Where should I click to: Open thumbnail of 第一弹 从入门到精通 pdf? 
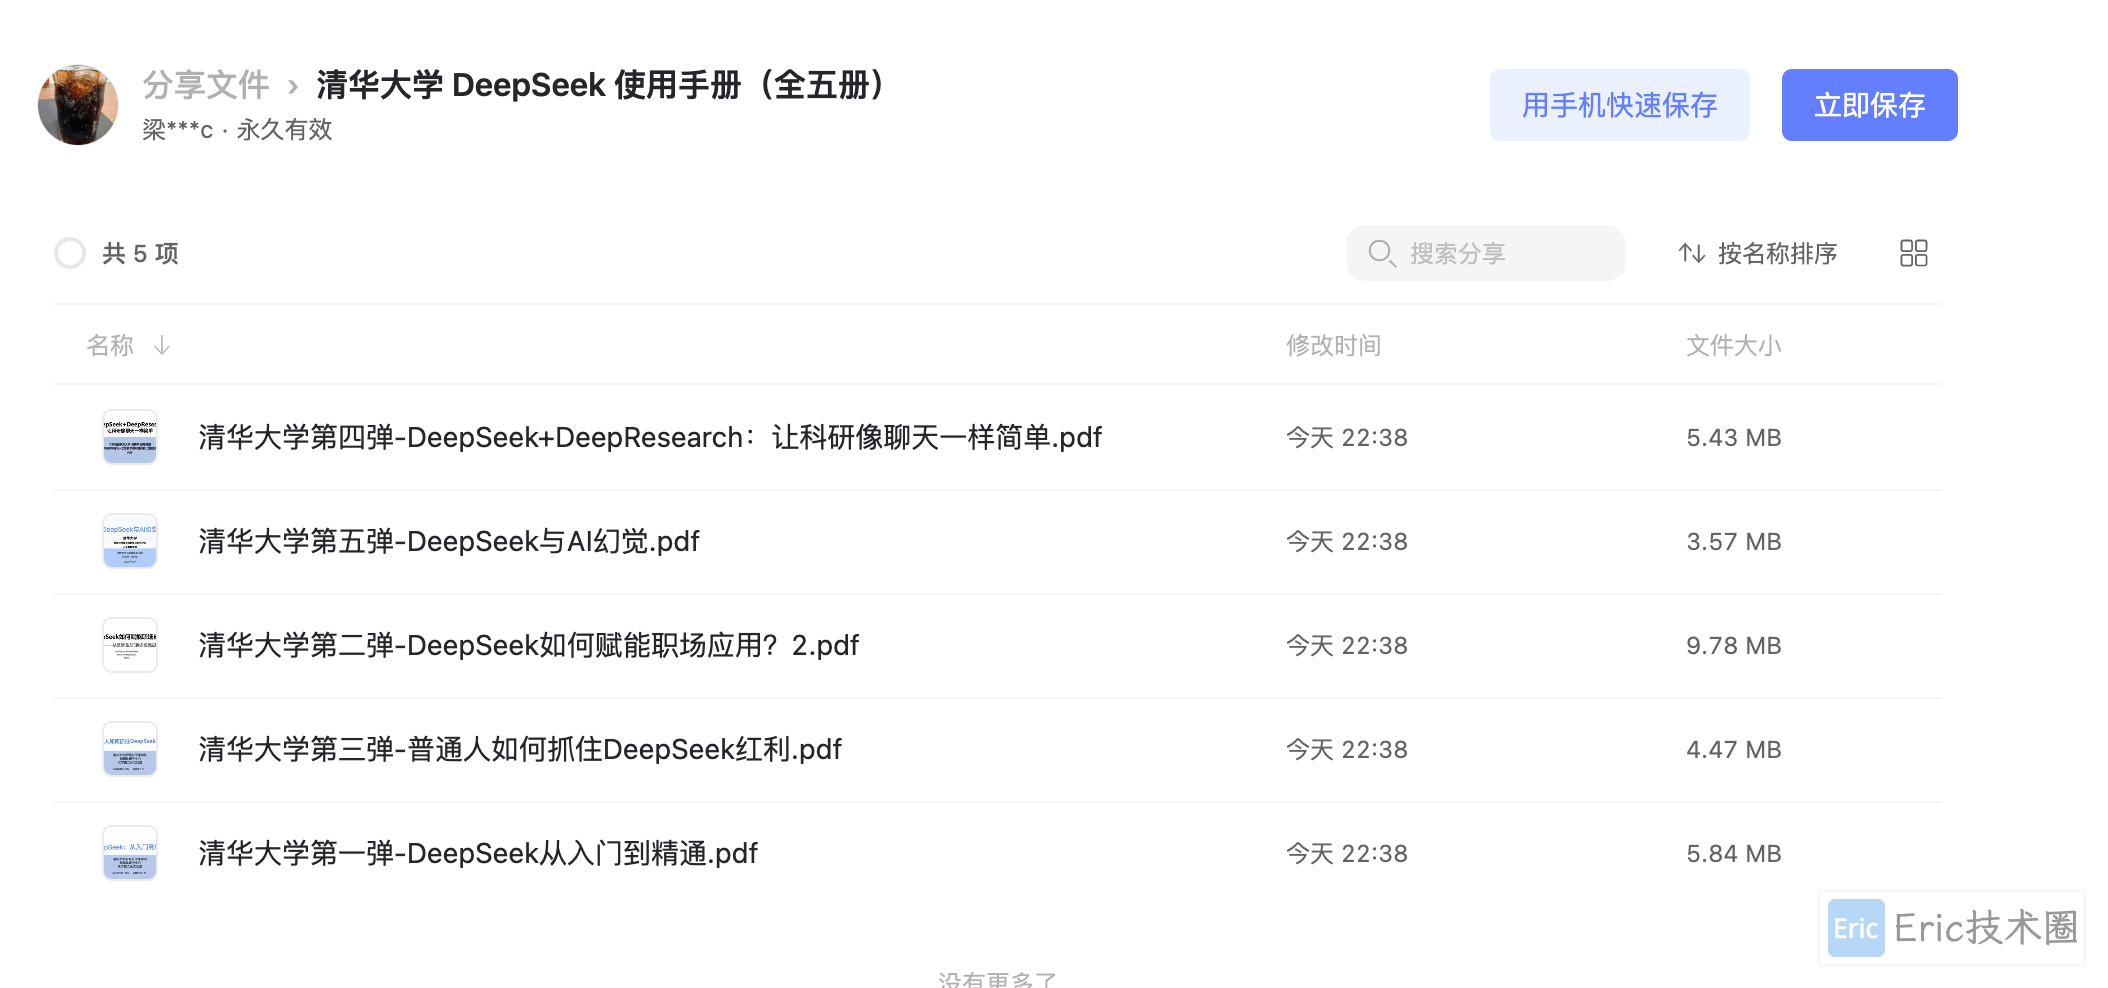[130, 853]
